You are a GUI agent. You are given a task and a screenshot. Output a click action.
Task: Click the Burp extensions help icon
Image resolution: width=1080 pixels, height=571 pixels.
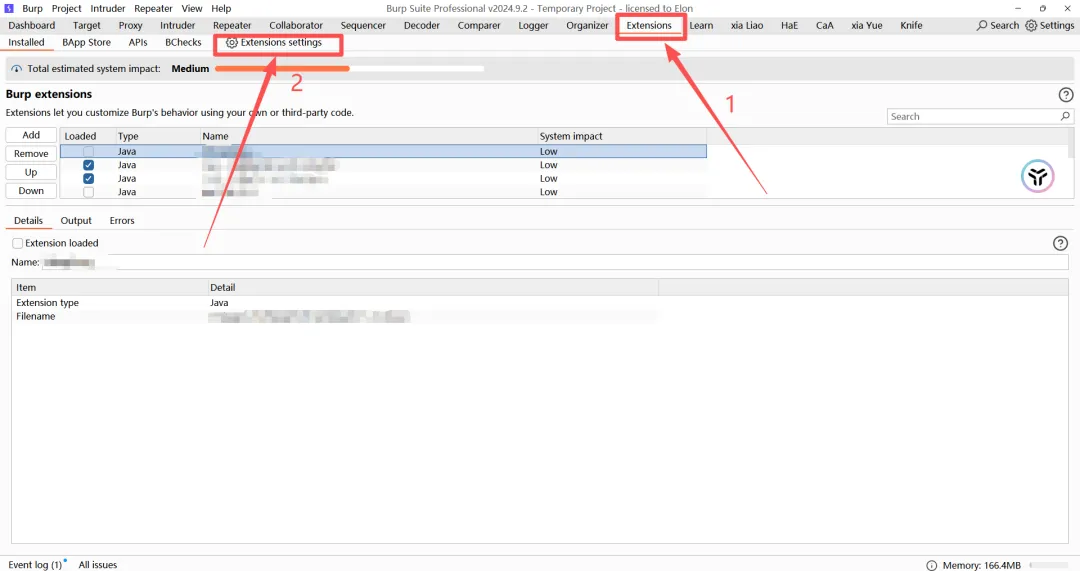coord(1066,95)
